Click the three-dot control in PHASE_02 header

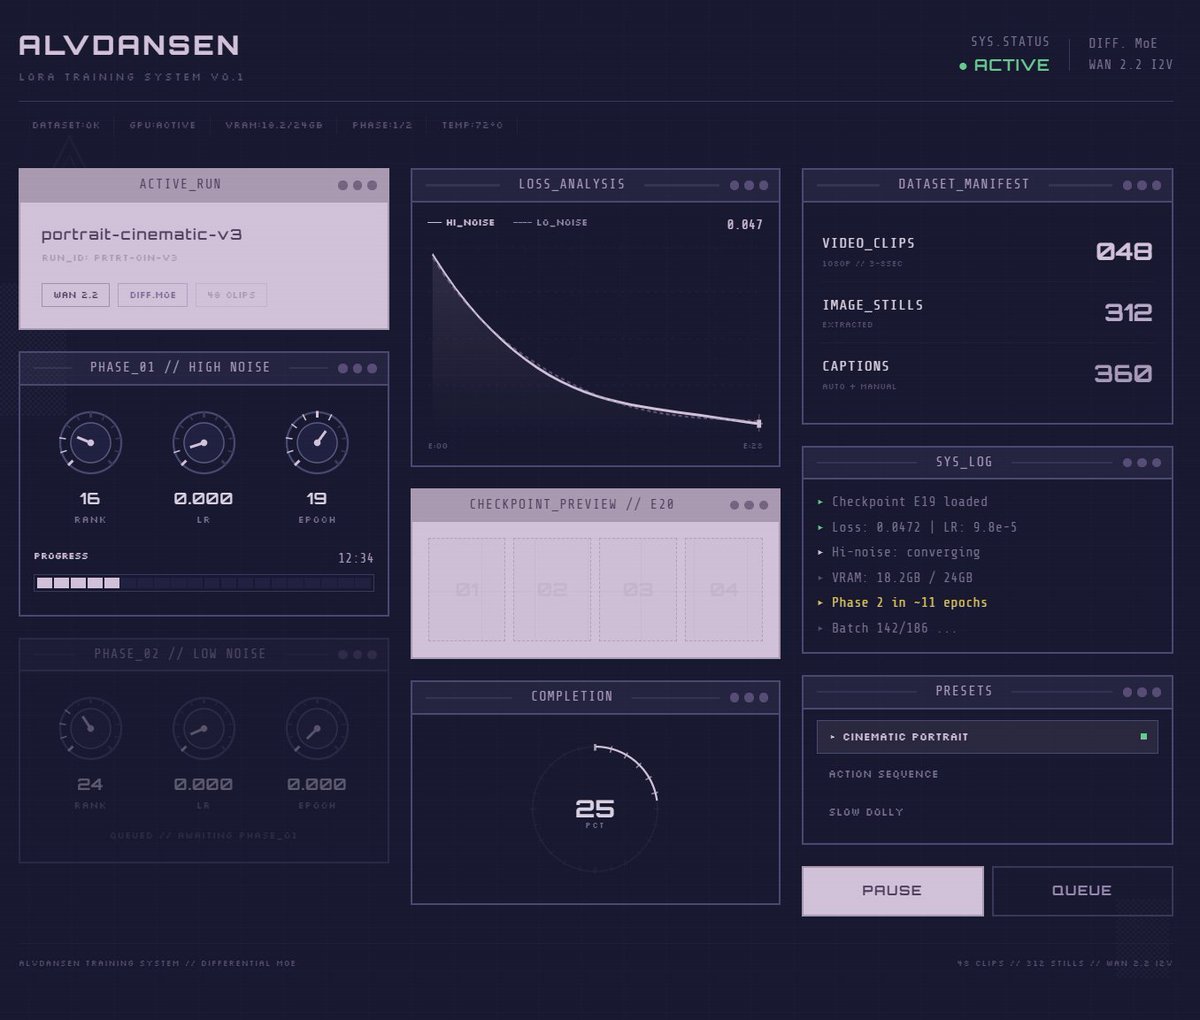357,654
